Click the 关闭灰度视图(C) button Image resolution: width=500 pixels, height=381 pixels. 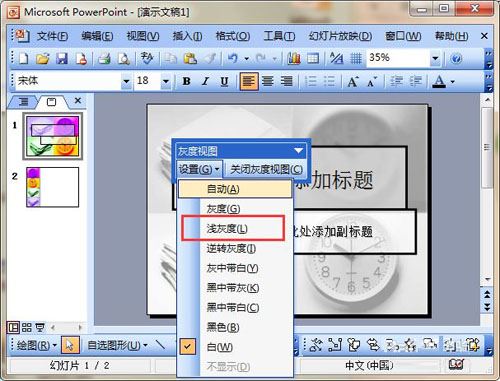[267, 169]
